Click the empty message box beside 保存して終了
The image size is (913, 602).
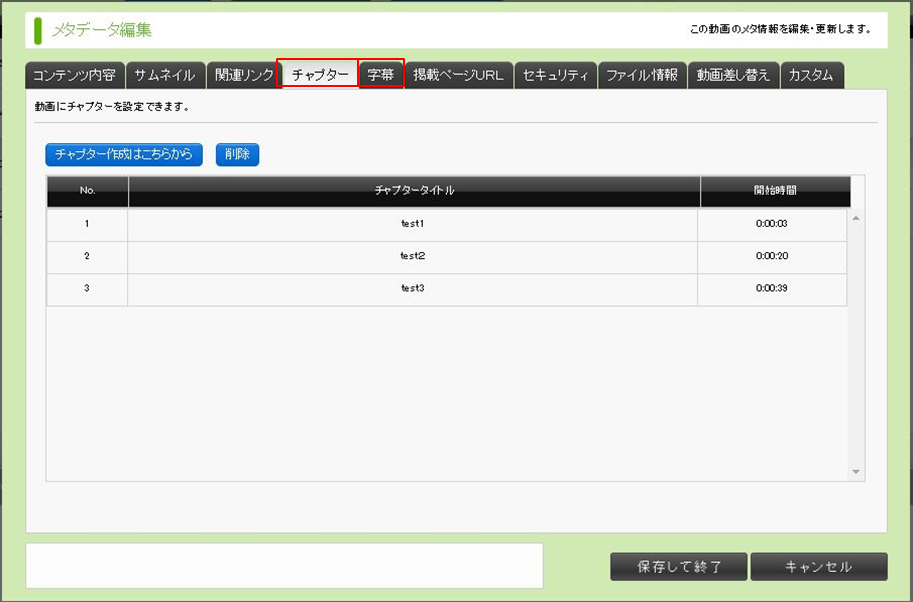click(284, 566)
